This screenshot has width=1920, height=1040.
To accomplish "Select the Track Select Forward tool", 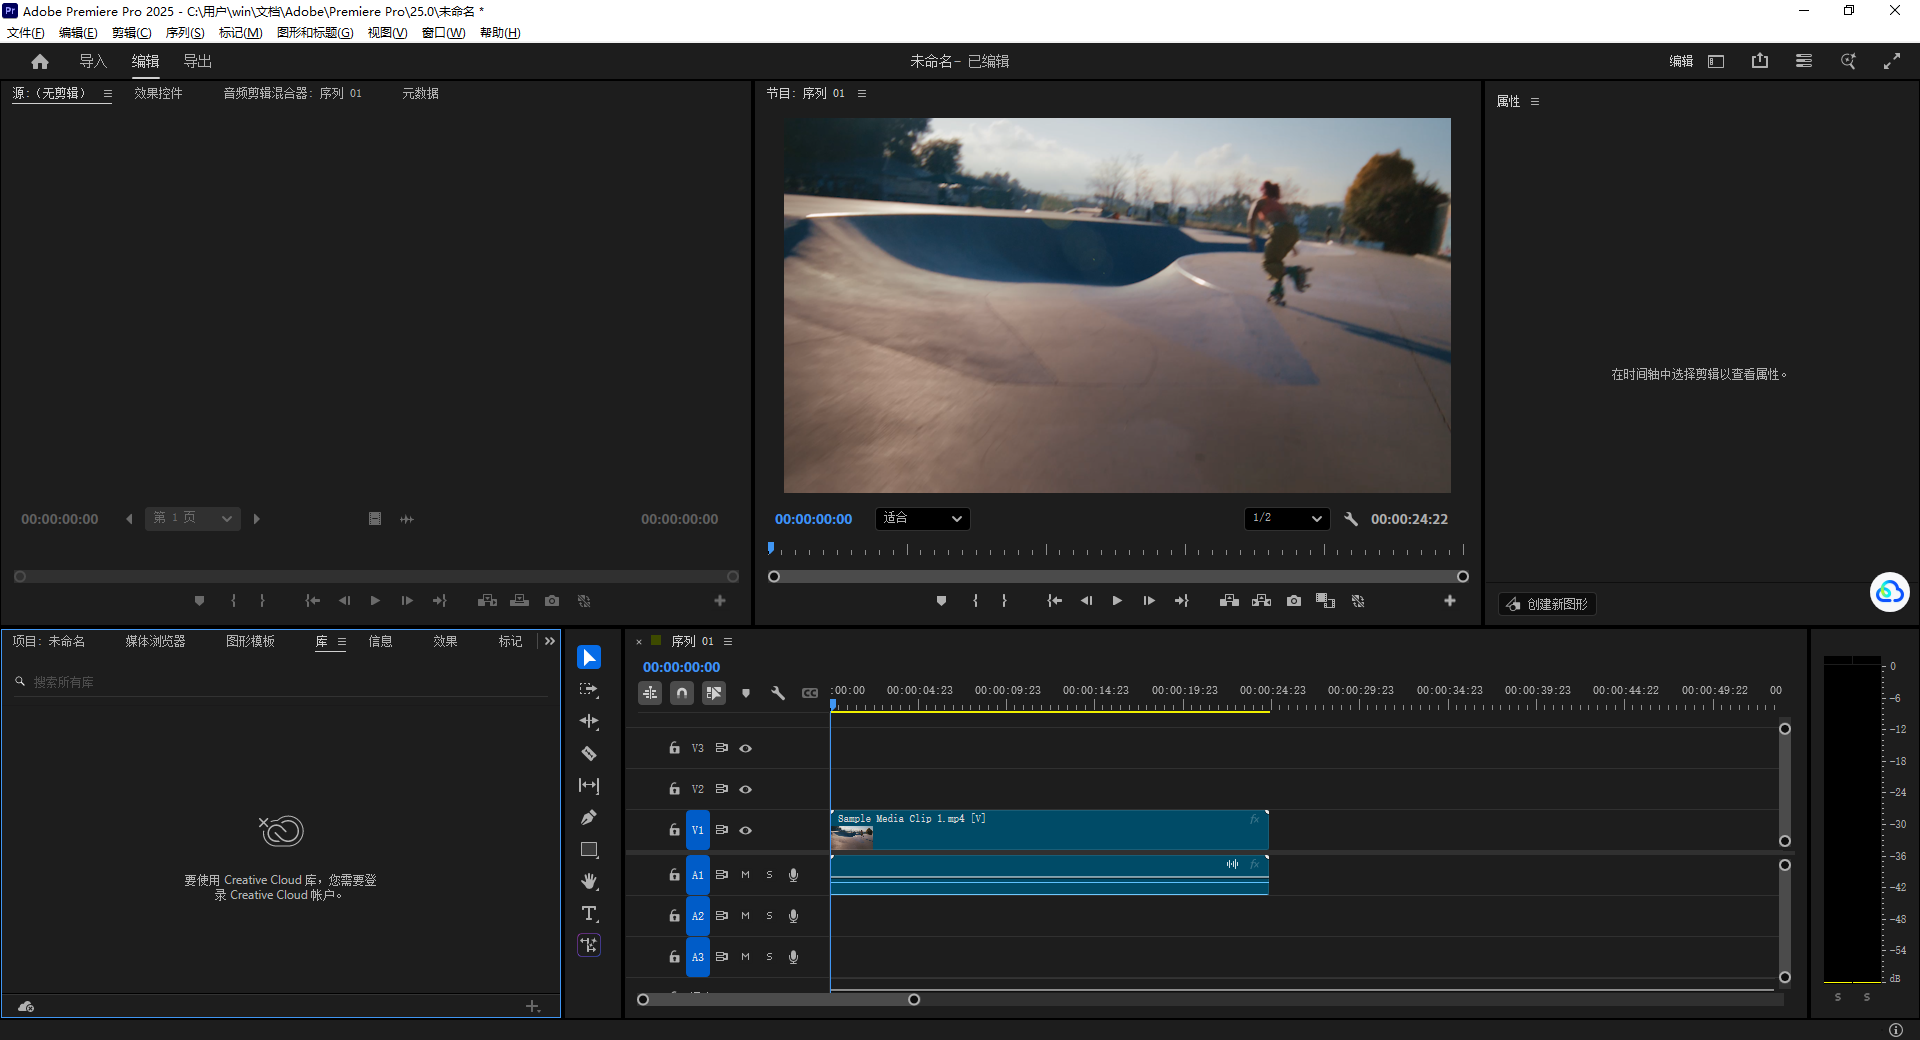I will coord(589,689).
